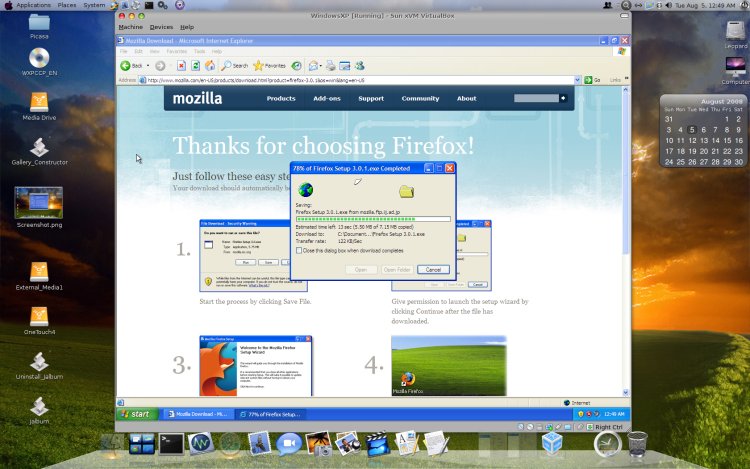
Task: Open the Places menu in top panel
Action: [x=66, y=5]
